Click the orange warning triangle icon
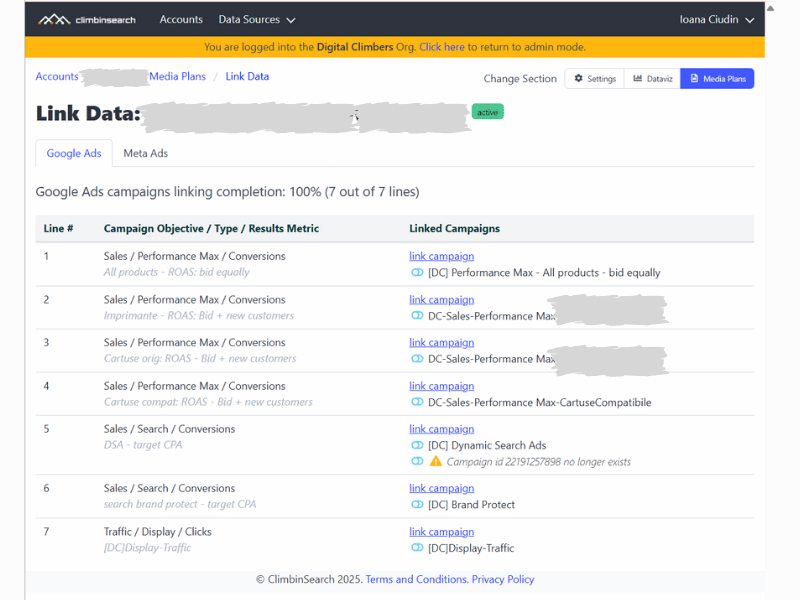This screenshot has width=800, height=600. pyautogui.click(x=435, y=461)
